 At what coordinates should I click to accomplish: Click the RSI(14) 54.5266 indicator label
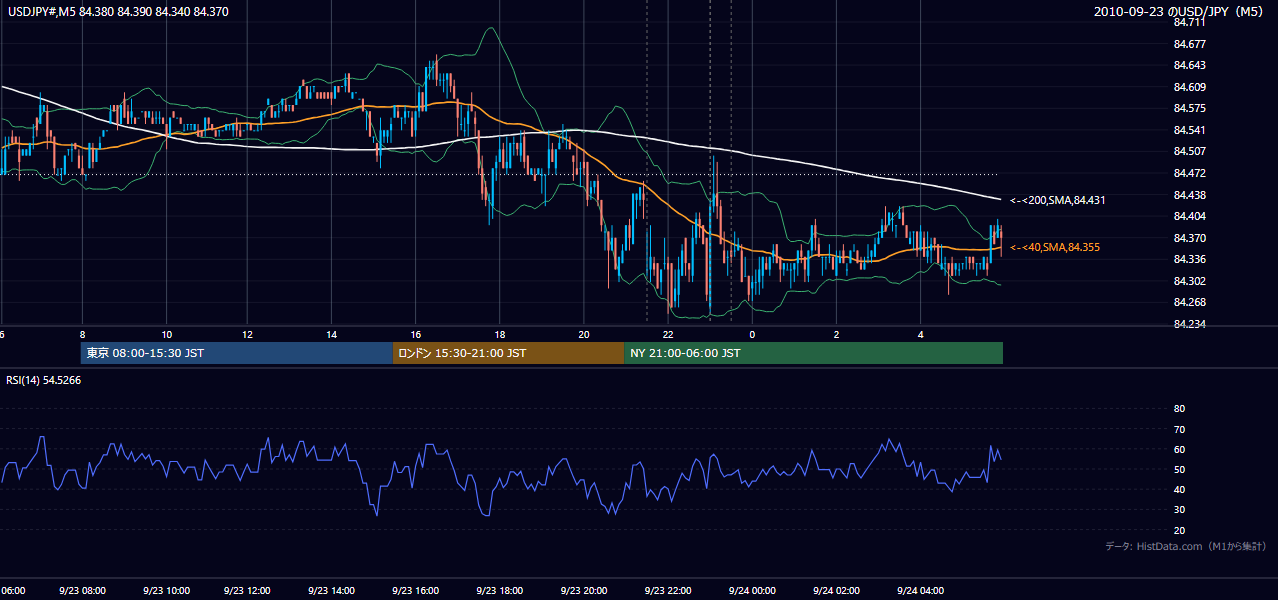44,380
